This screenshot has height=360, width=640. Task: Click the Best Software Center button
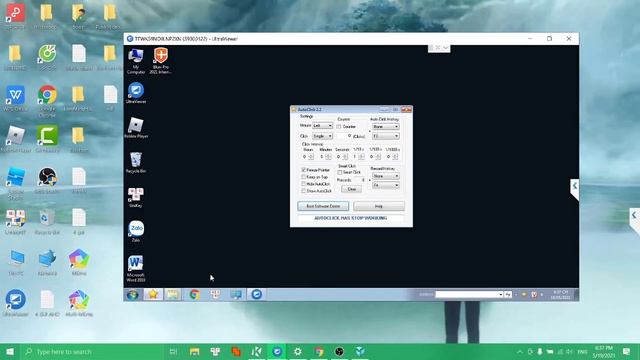[x=323, y=206]
